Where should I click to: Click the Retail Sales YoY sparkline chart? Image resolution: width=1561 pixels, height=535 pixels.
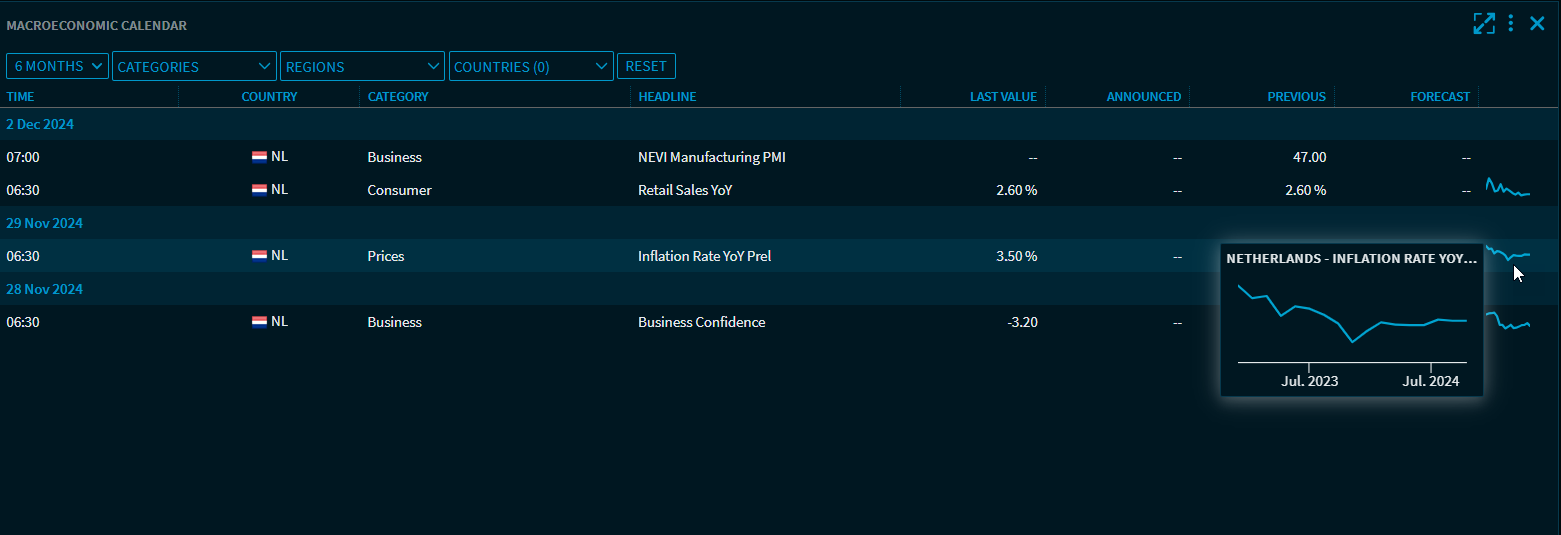[1508, 188]
